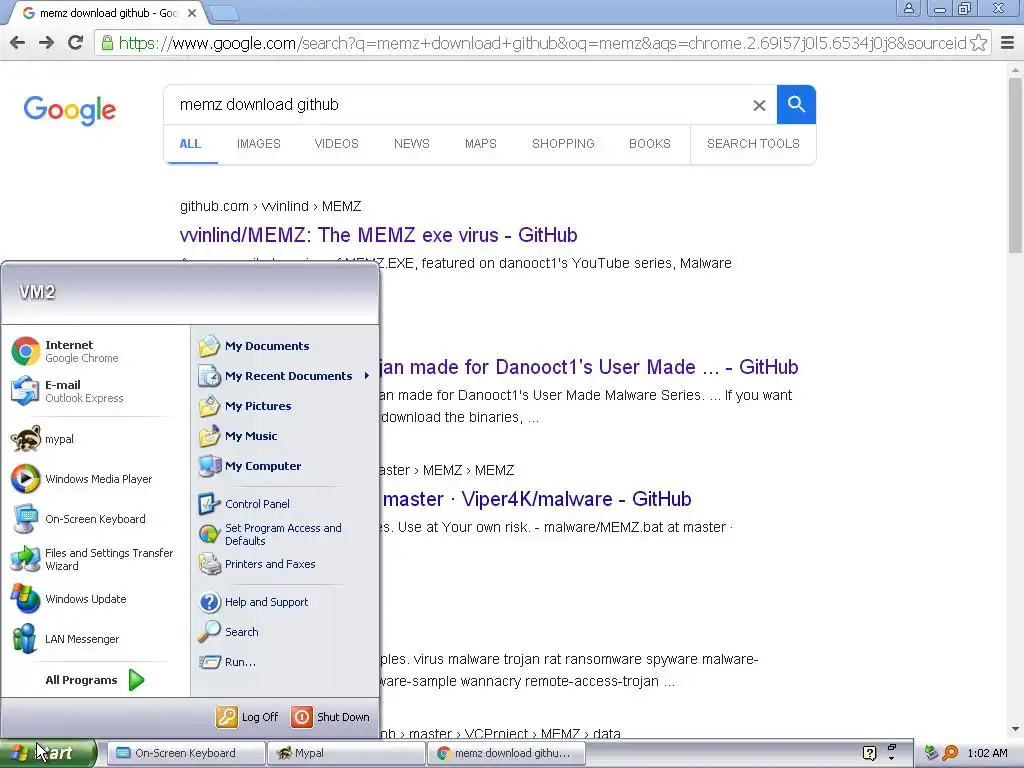Click the page vertical scrollbar thumb
Image resolution: width=1024 pixels, height=768 pixels.
click(1015, 165)
